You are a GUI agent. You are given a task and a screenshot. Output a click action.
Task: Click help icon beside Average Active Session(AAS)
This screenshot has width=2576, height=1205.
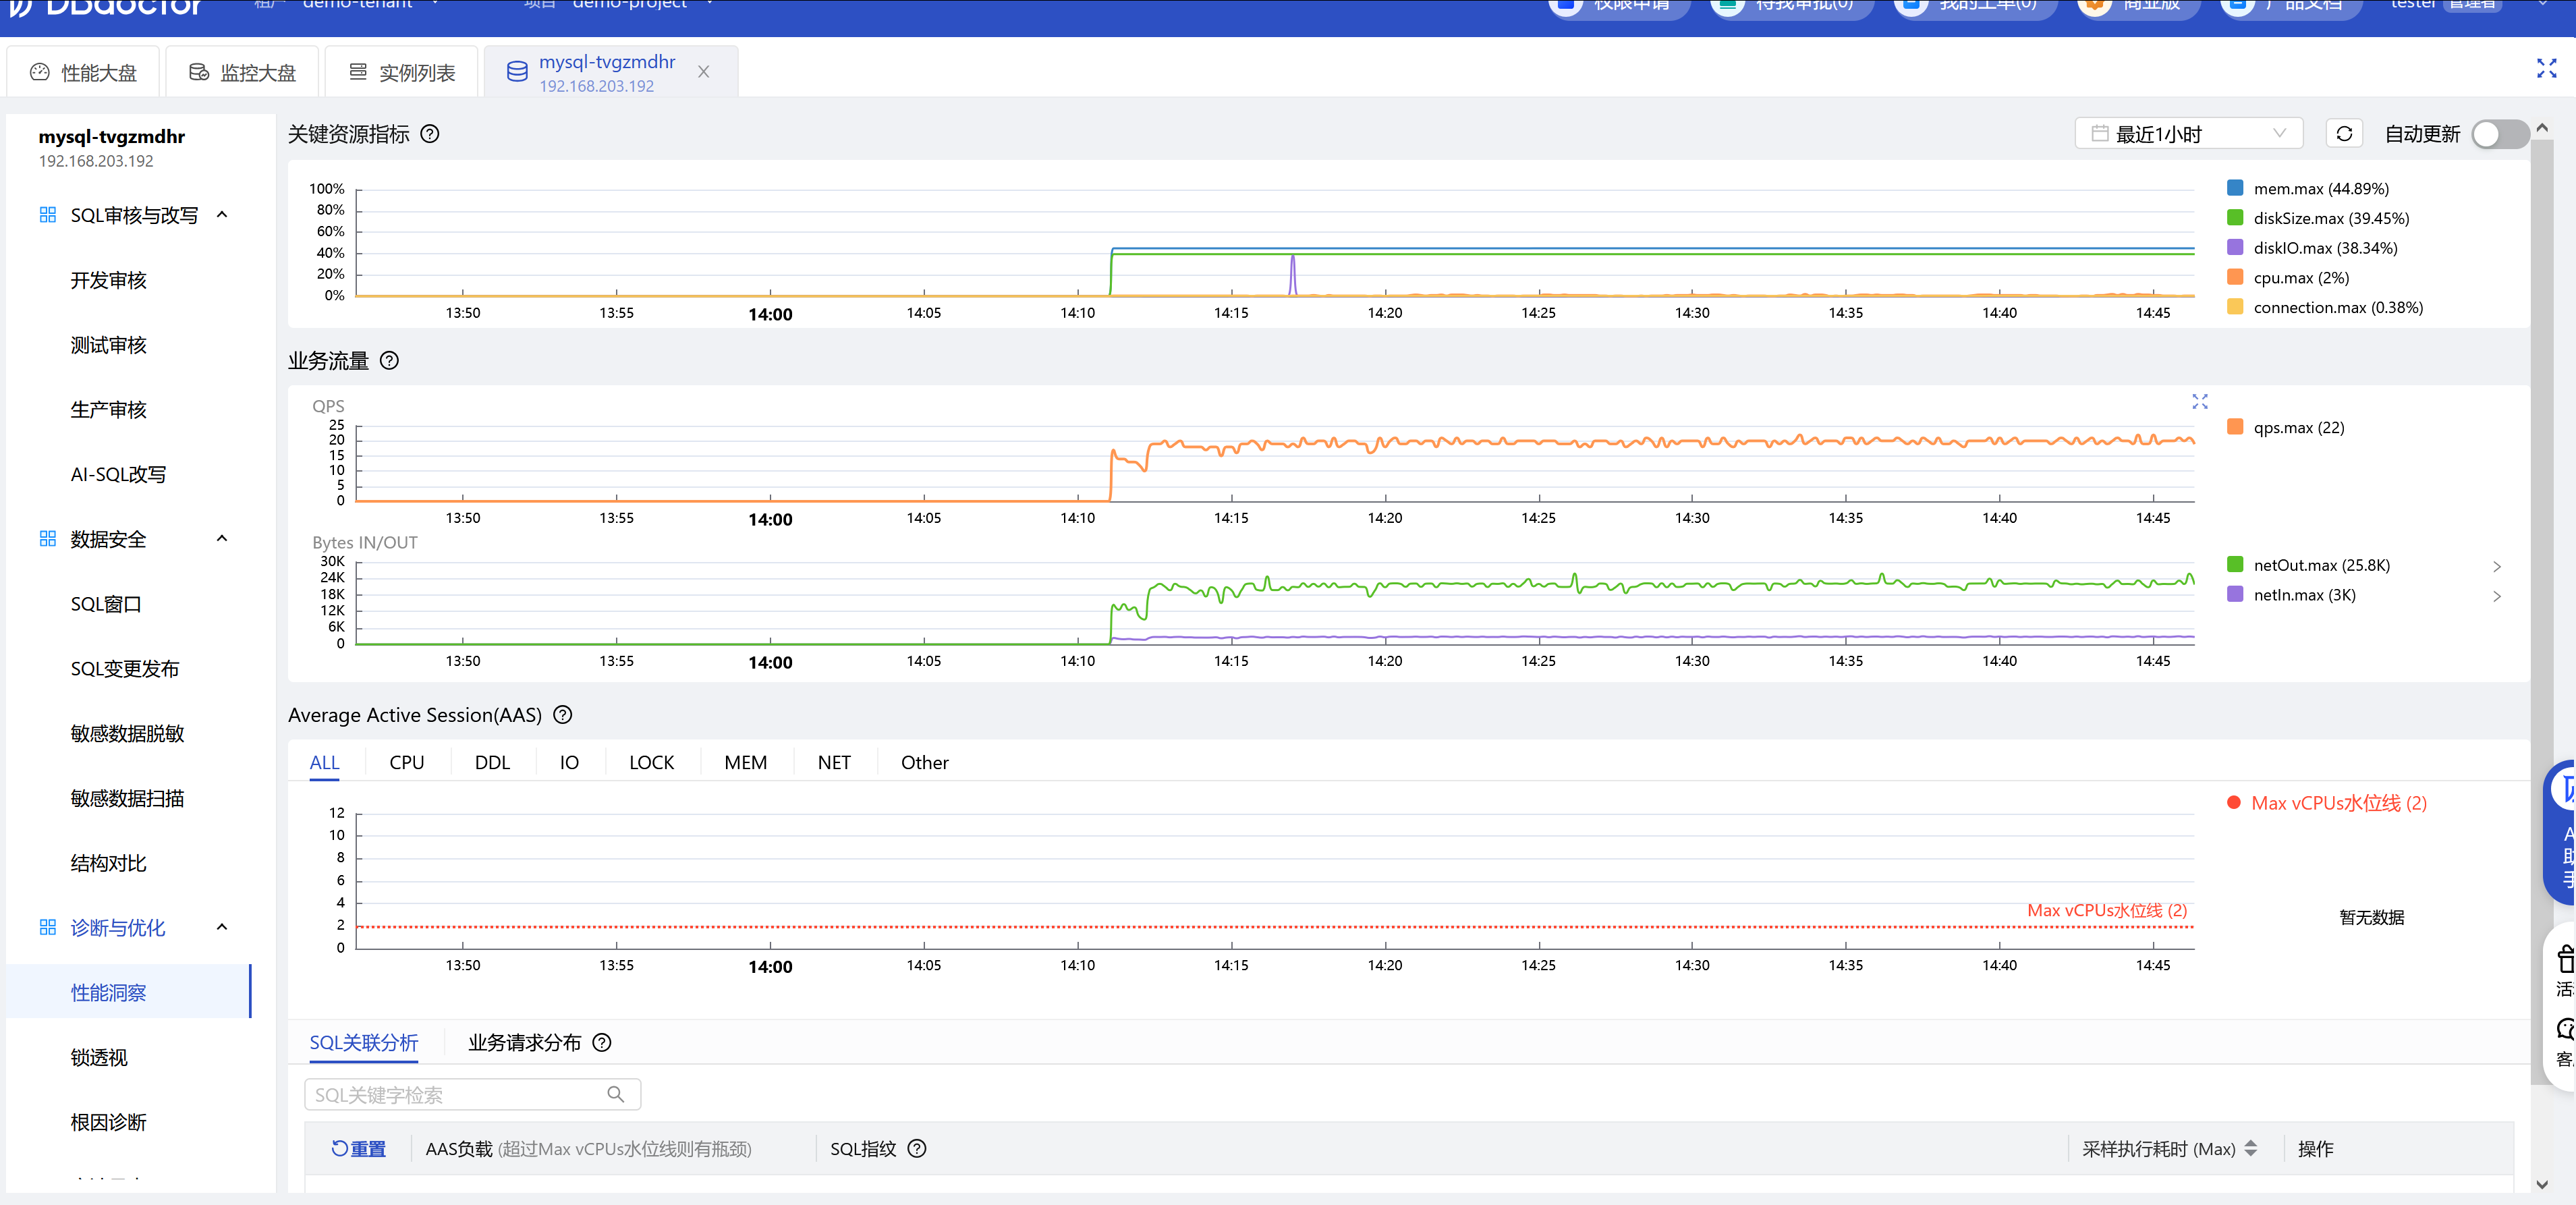point(563,714)
